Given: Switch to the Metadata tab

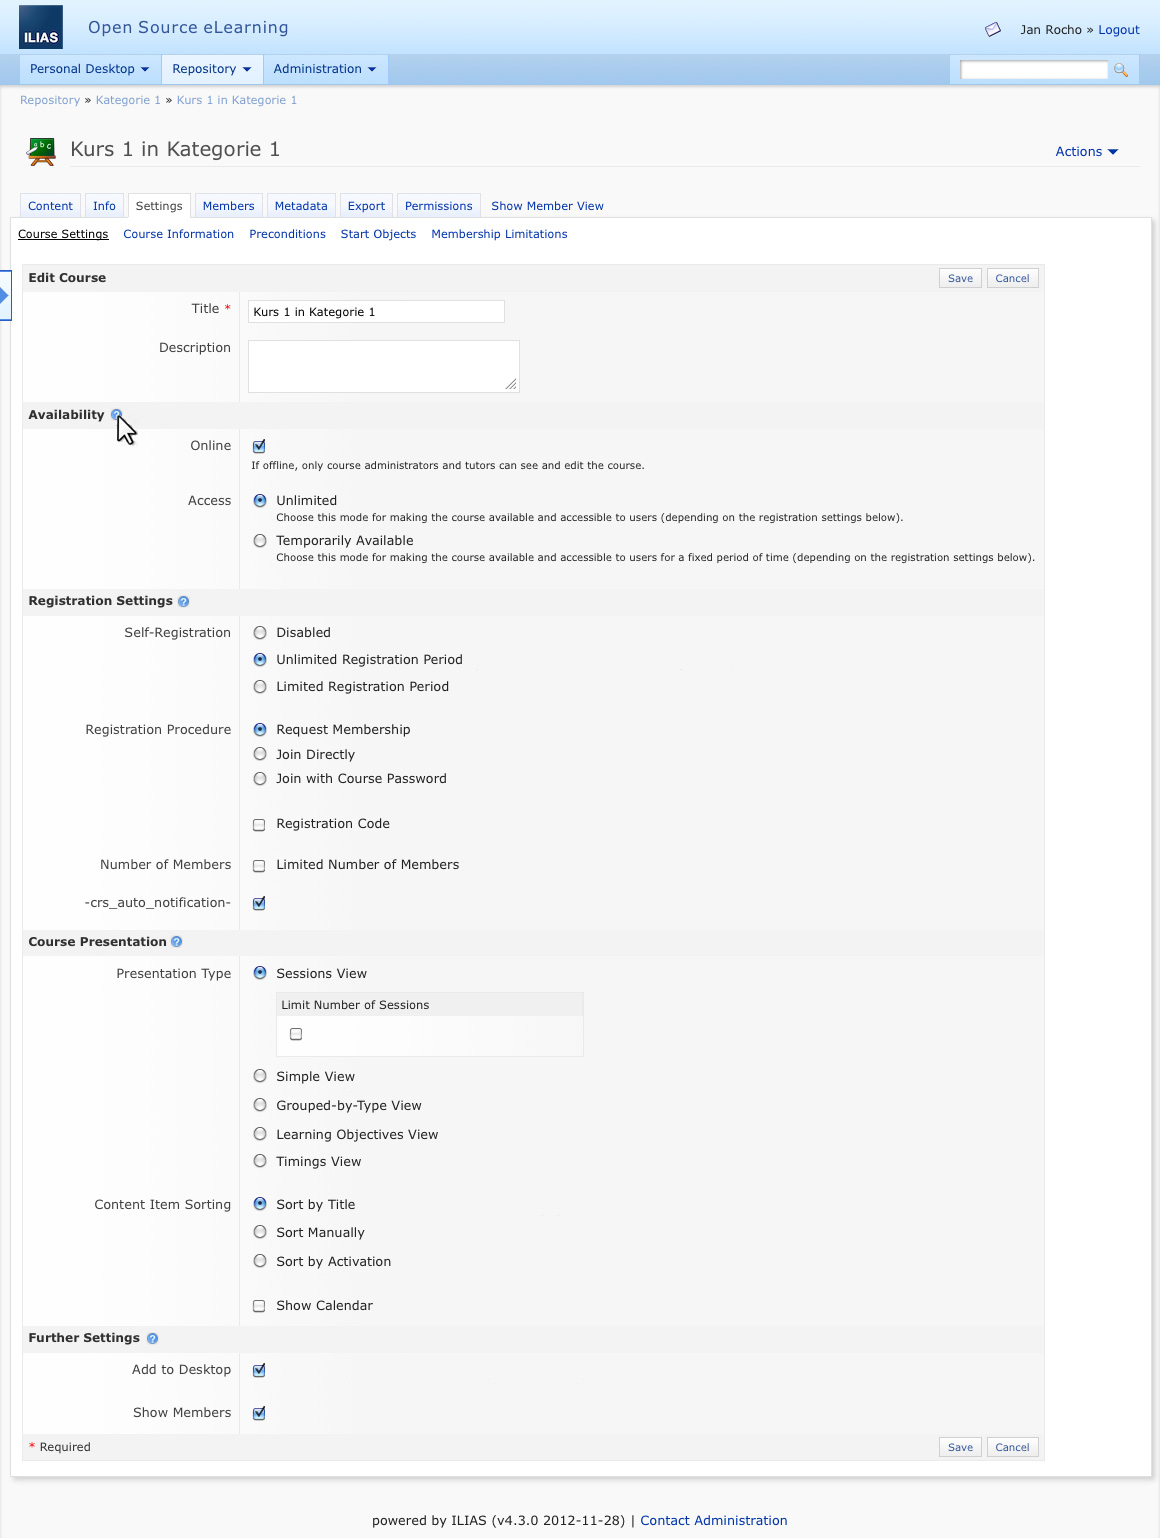Looking at the screenshot, I should click(x=301, y=206).
